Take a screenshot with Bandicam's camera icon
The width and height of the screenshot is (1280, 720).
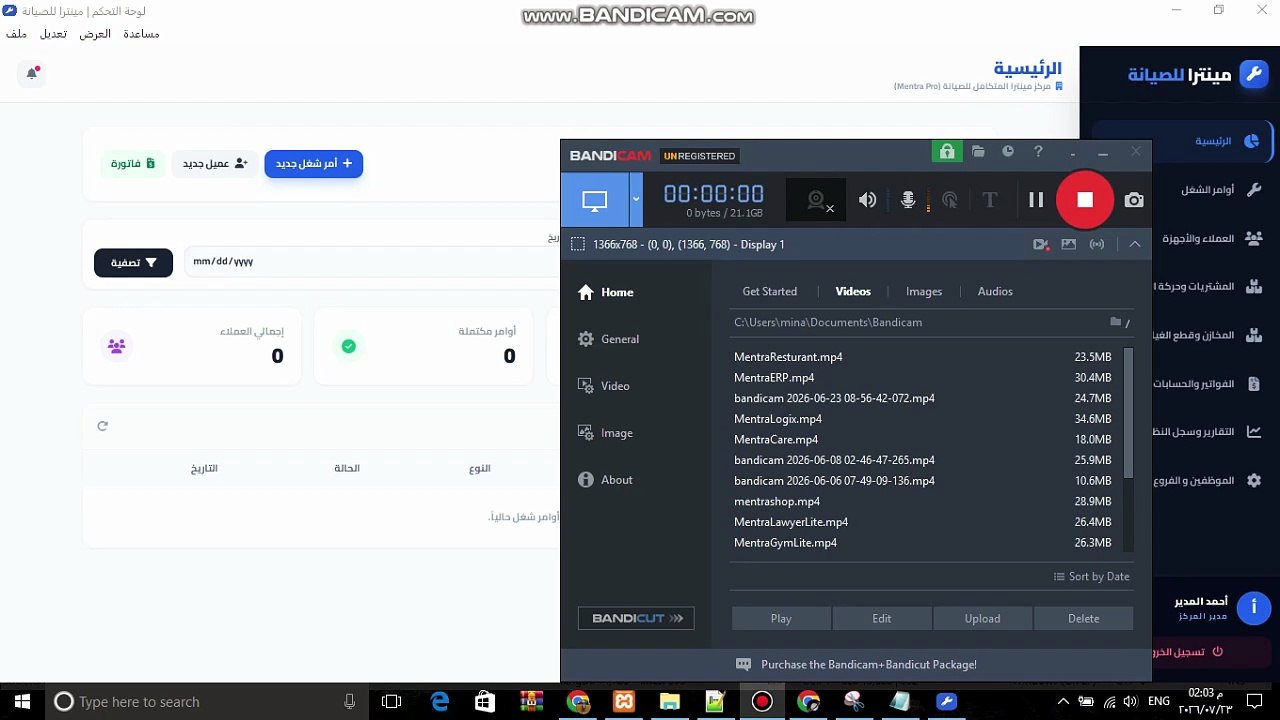1134,200
